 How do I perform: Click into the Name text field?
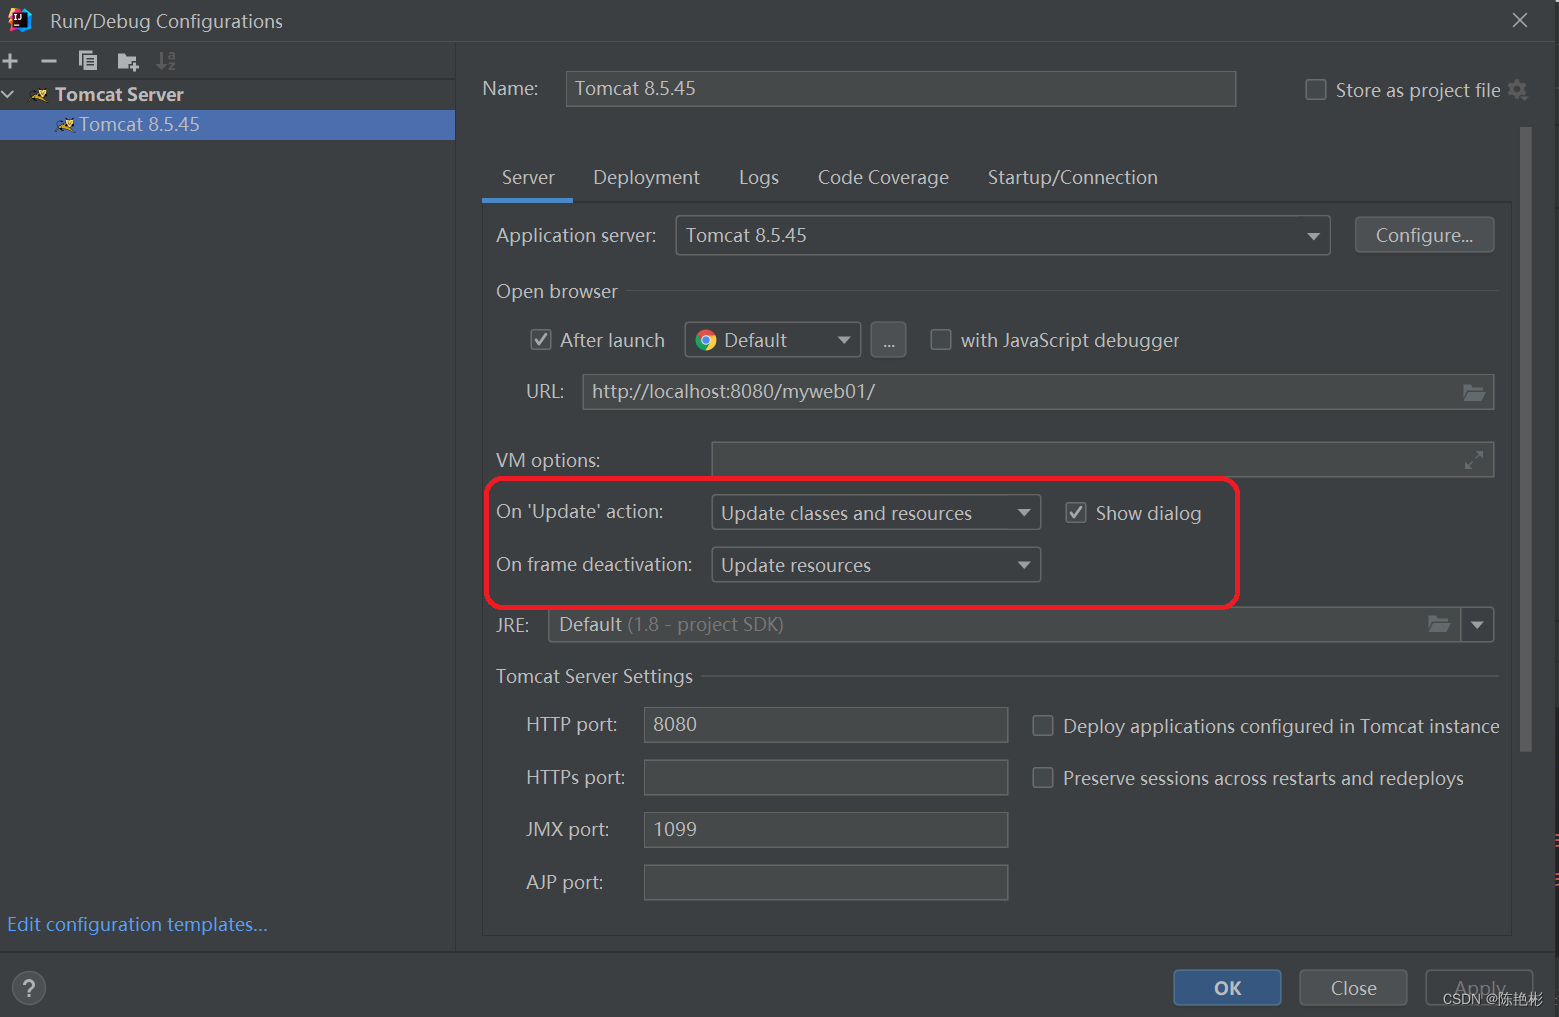point(901,89)
